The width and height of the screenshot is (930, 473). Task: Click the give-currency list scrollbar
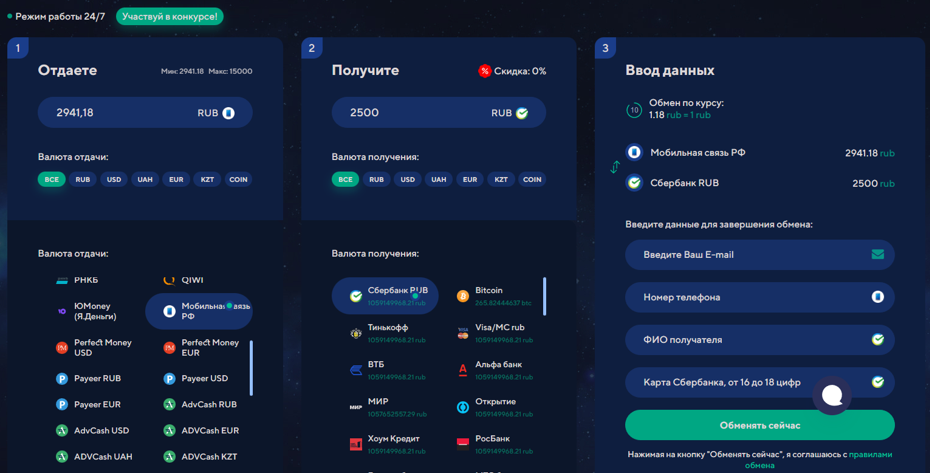pos(251,368)
